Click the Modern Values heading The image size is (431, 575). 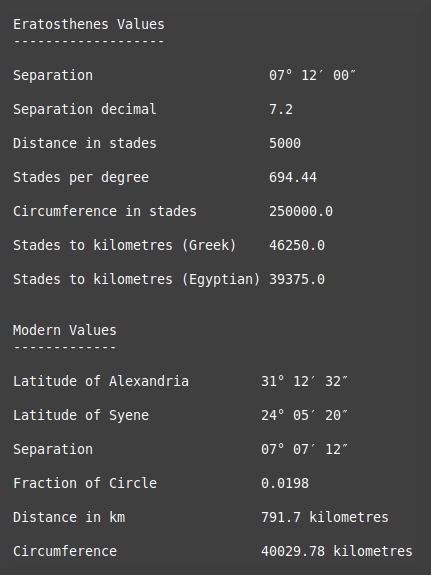[65, 330]
